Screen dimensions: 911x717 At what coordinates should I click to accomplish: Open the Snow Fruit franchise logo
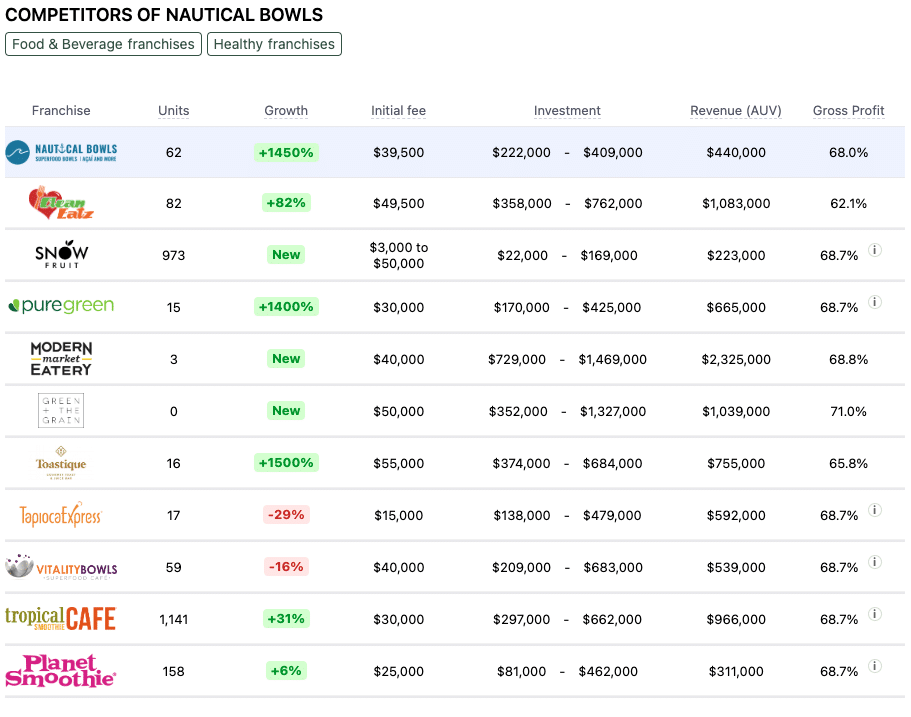(x=62, y=254)
